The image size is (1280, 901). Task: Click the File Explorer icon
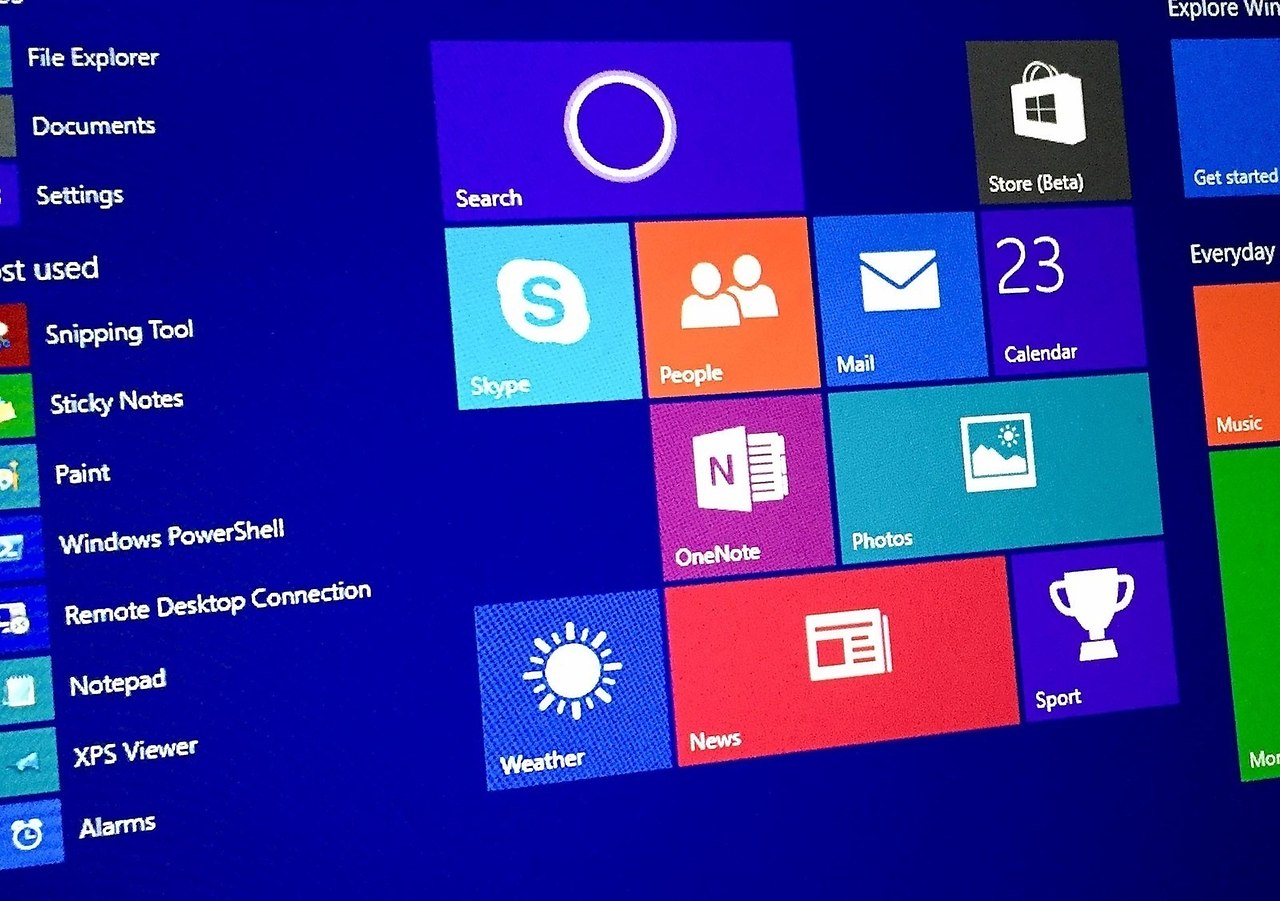tap(5, 56)
